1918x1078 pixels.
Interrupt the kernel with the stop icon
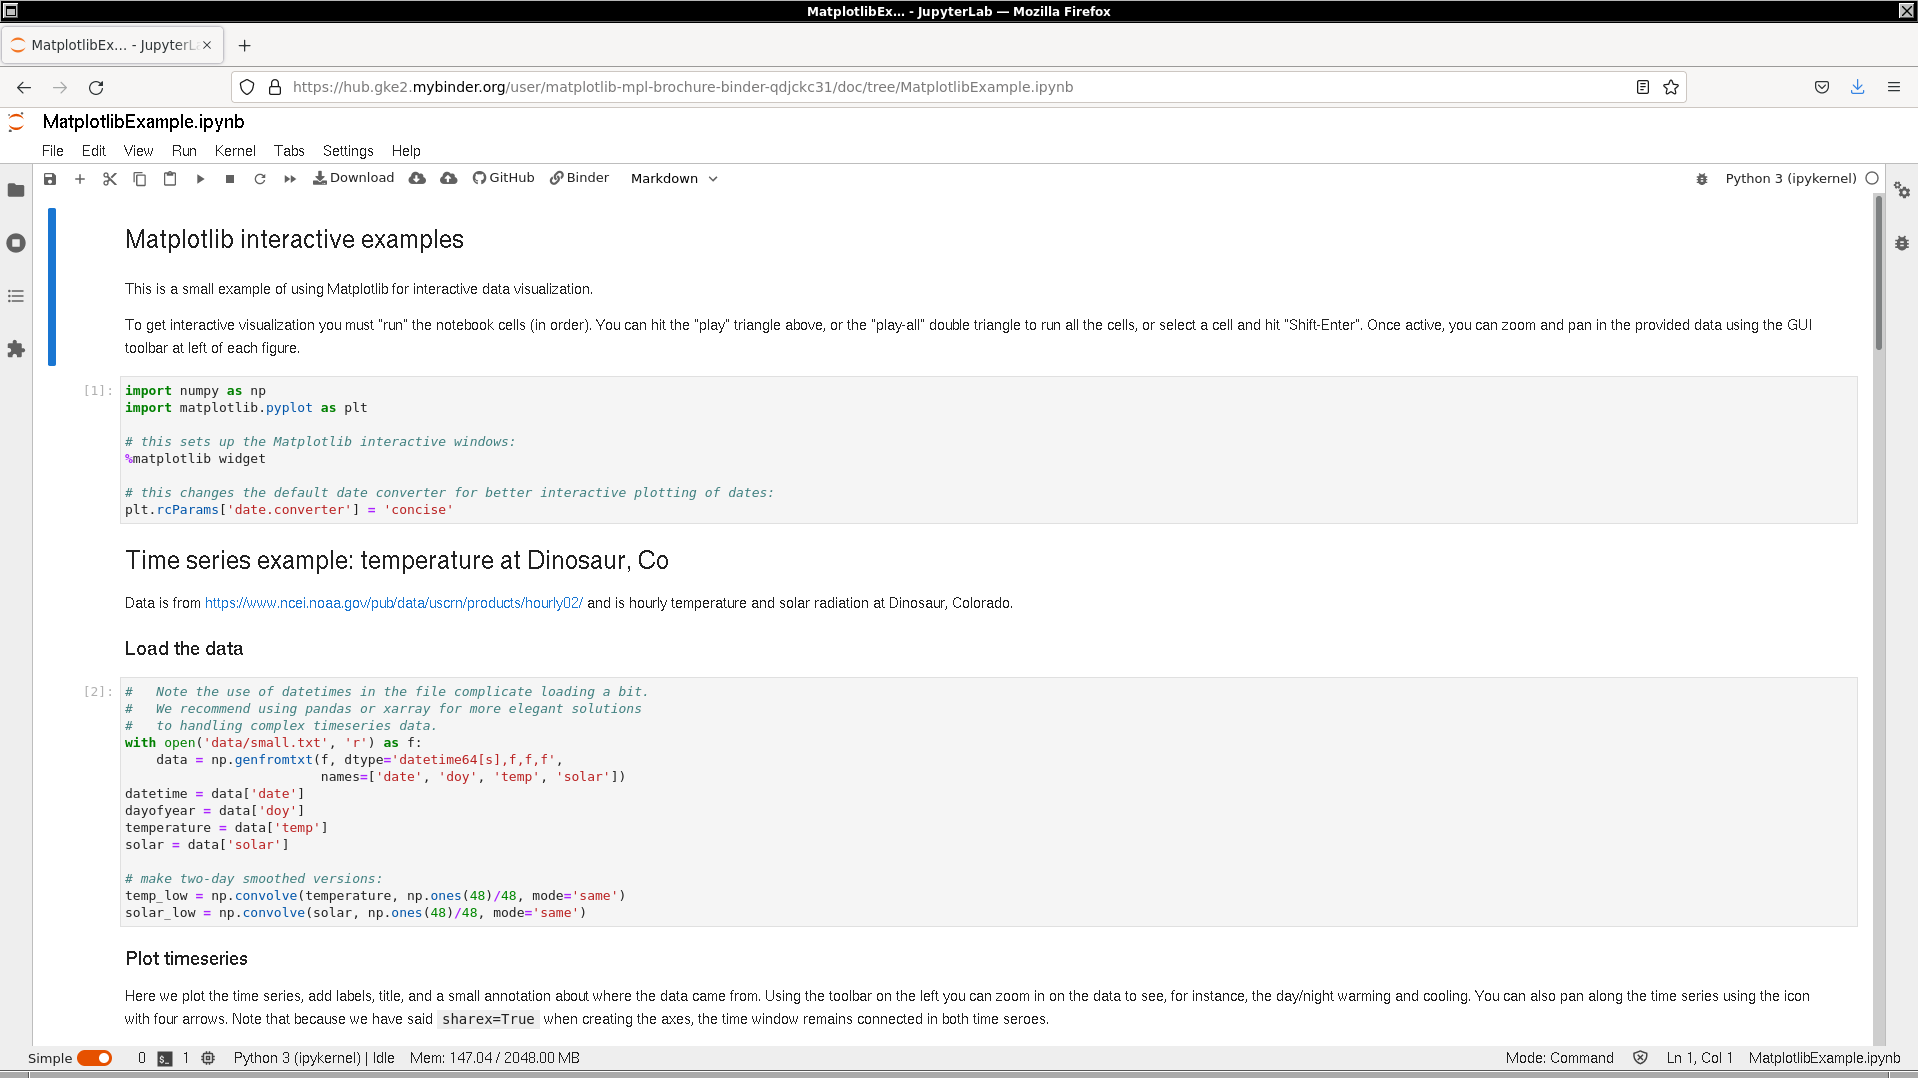(x=230, y=179)
